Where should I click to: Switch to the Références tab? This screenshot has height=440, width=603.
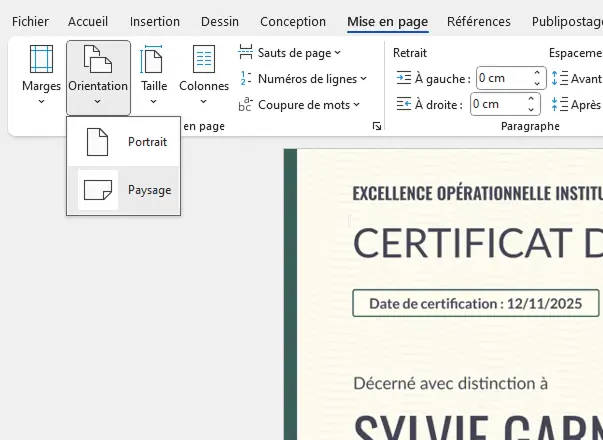[x=479, y=22]
